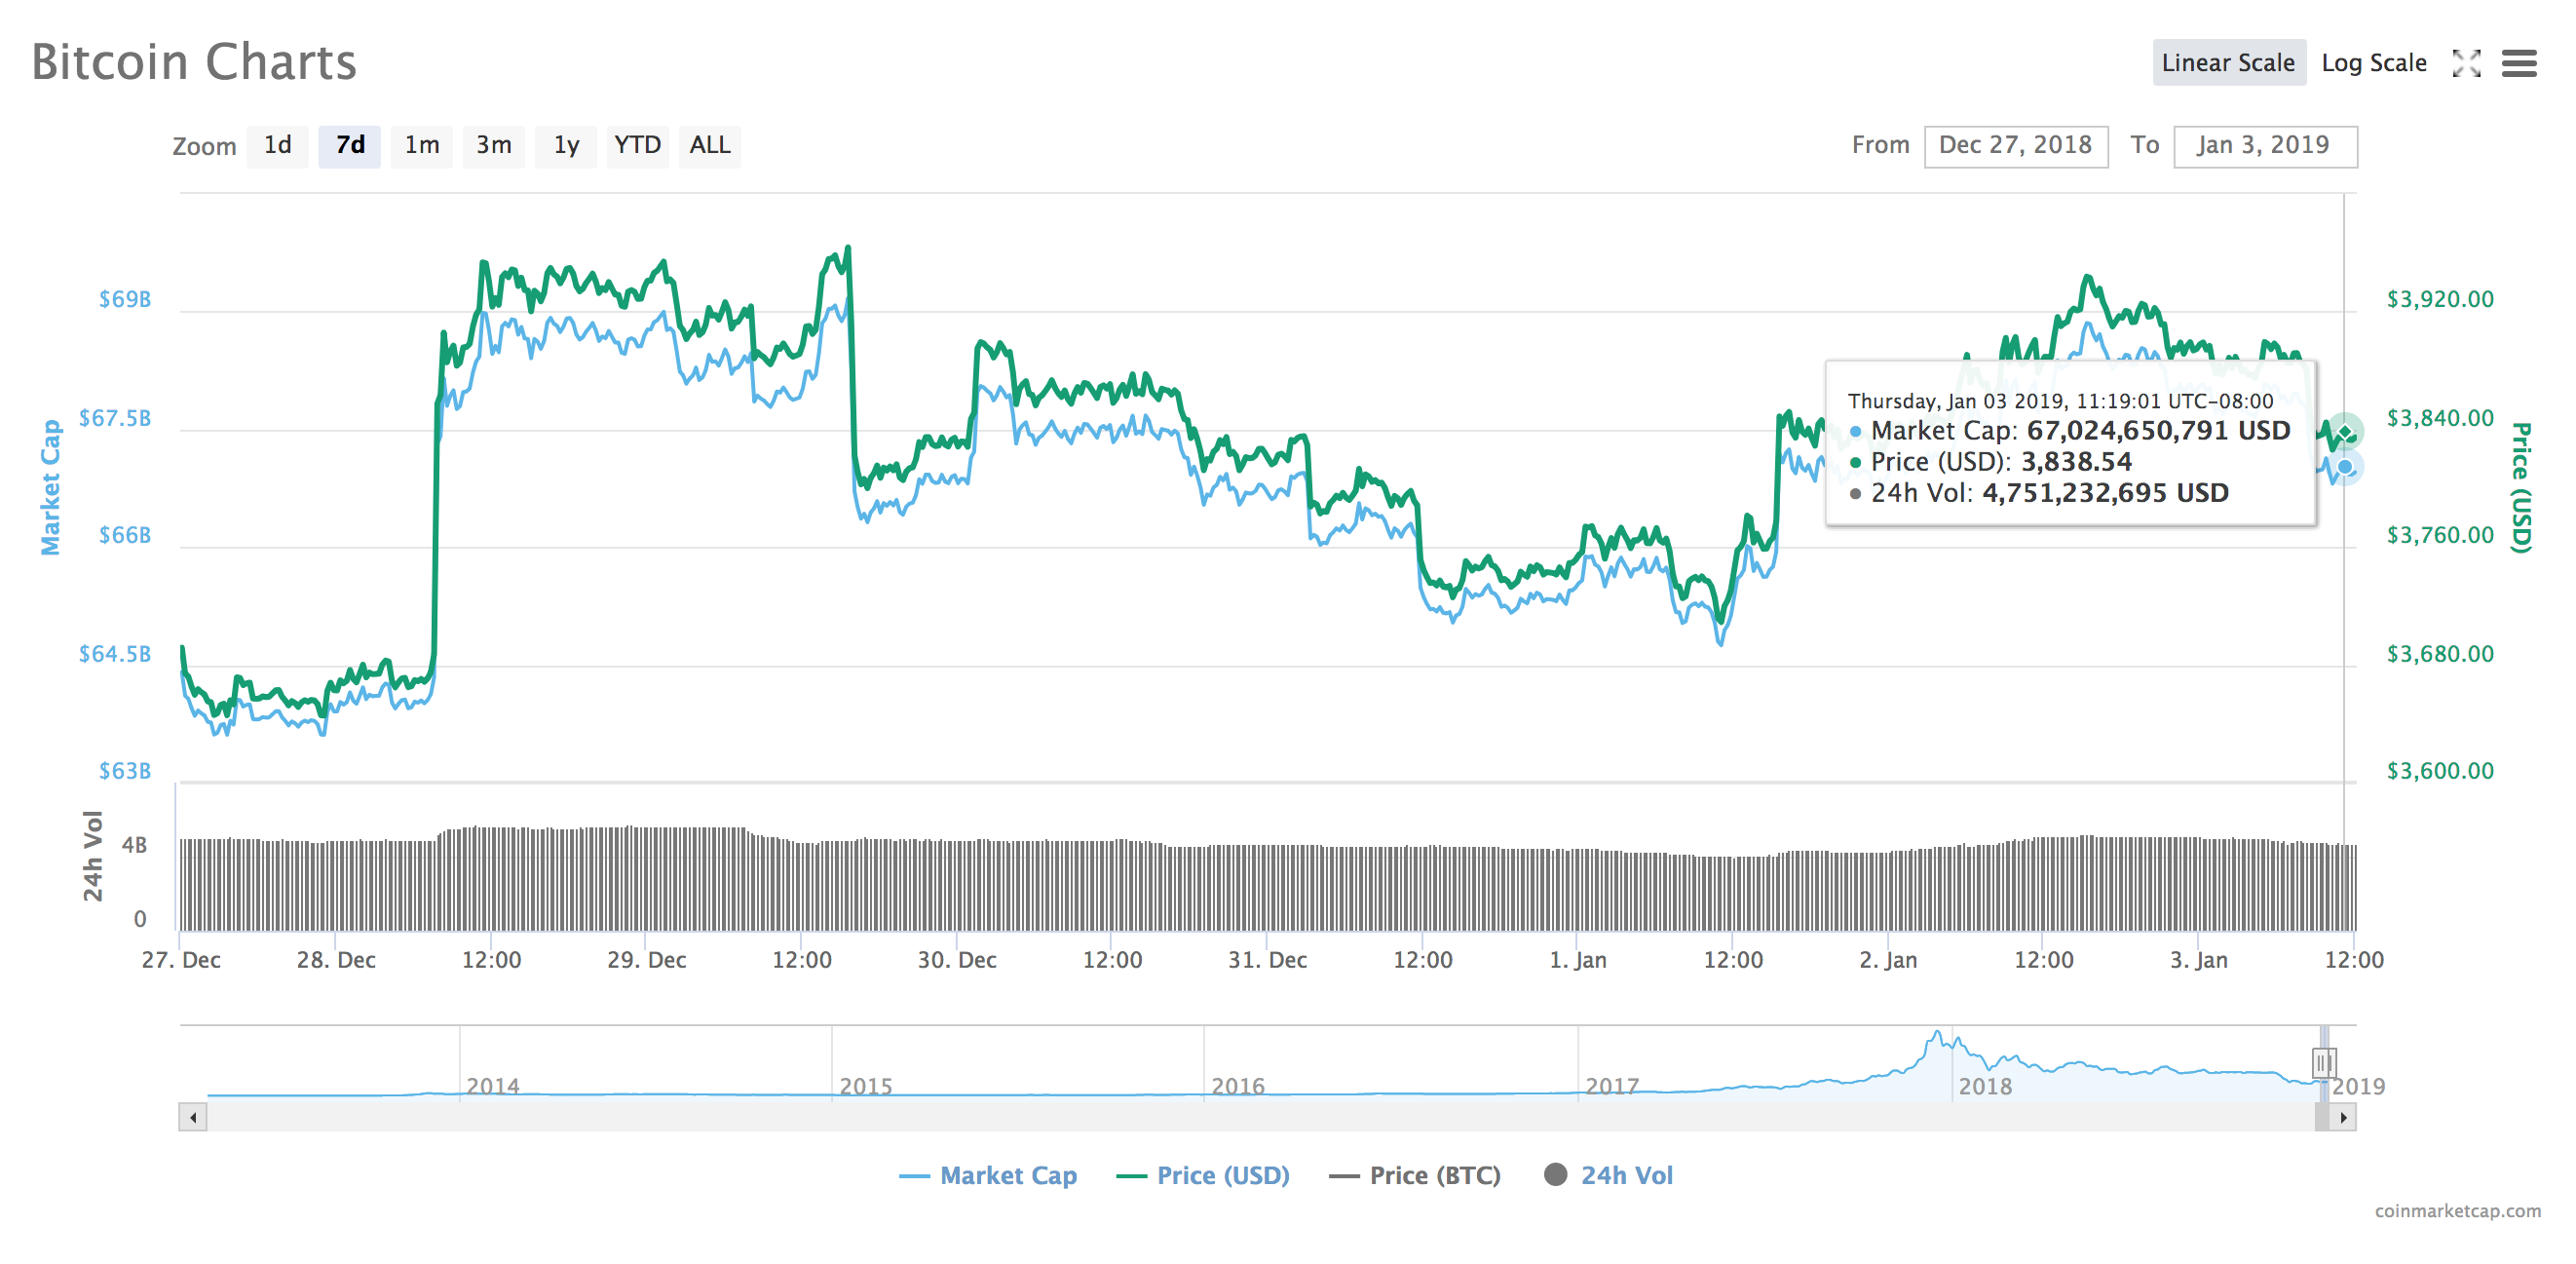
Task: Select 2018 in navigator timeline
Action: (1985, 1086)
